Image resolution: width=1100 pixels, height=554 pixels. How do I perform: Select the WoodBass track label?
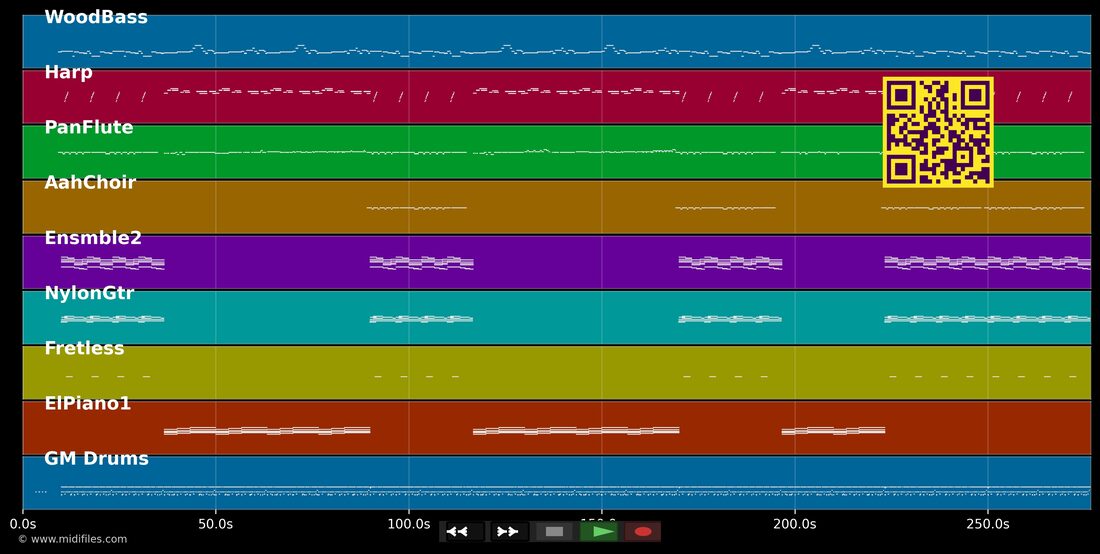tap(96, 18)
